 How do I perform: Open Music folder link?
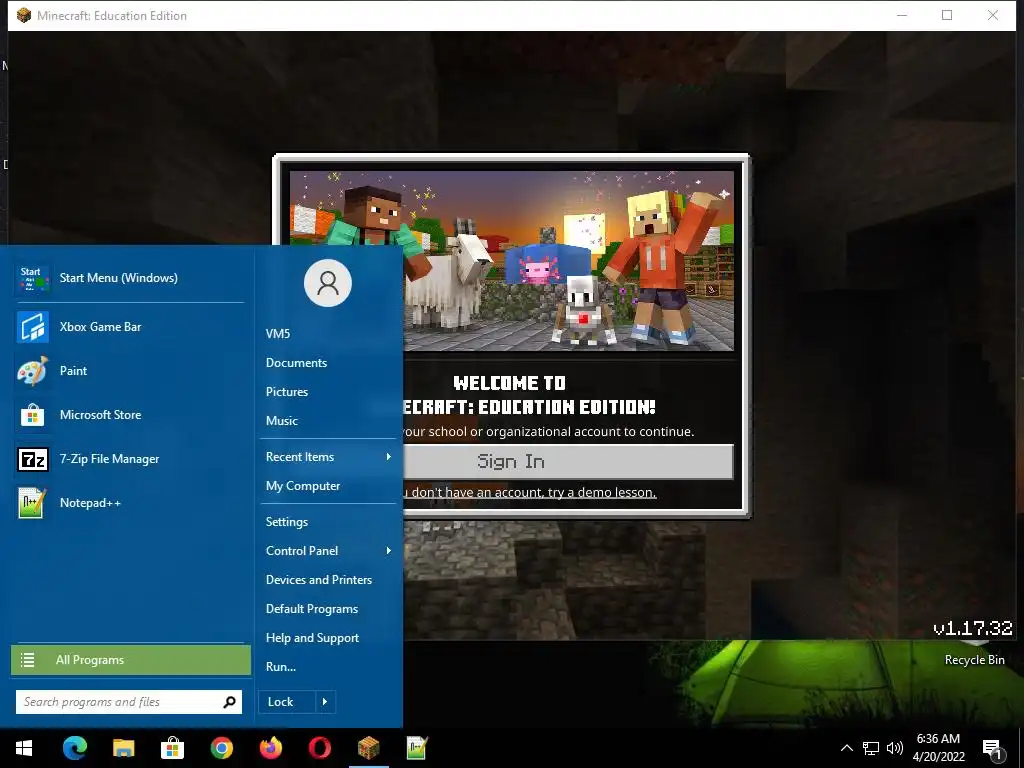pyautogui.click(x=281, y=421)
